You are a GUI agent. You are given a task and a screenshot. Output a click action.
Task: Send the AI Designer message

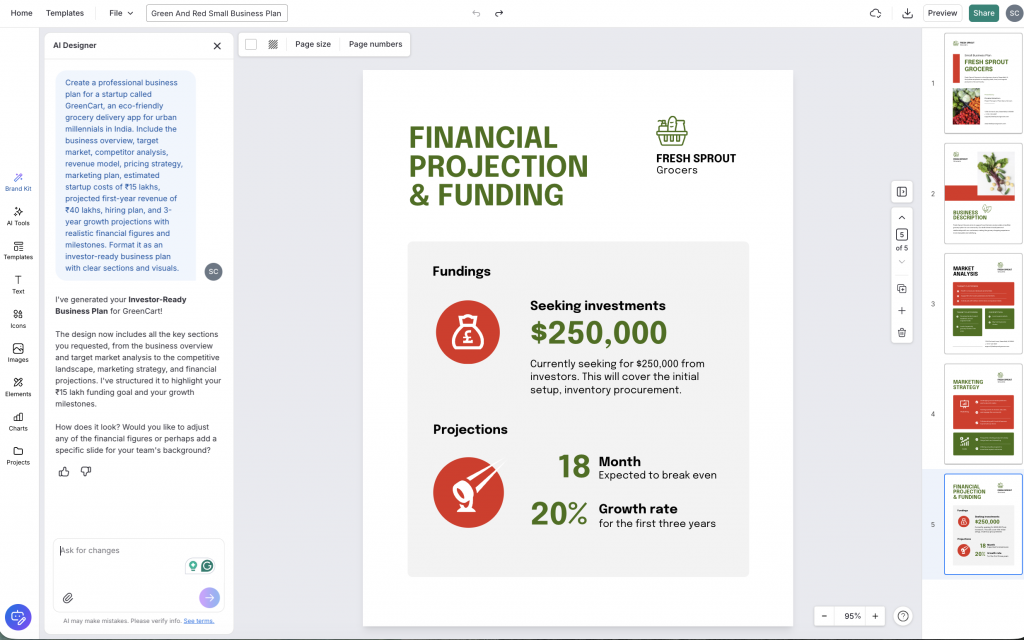209,598
